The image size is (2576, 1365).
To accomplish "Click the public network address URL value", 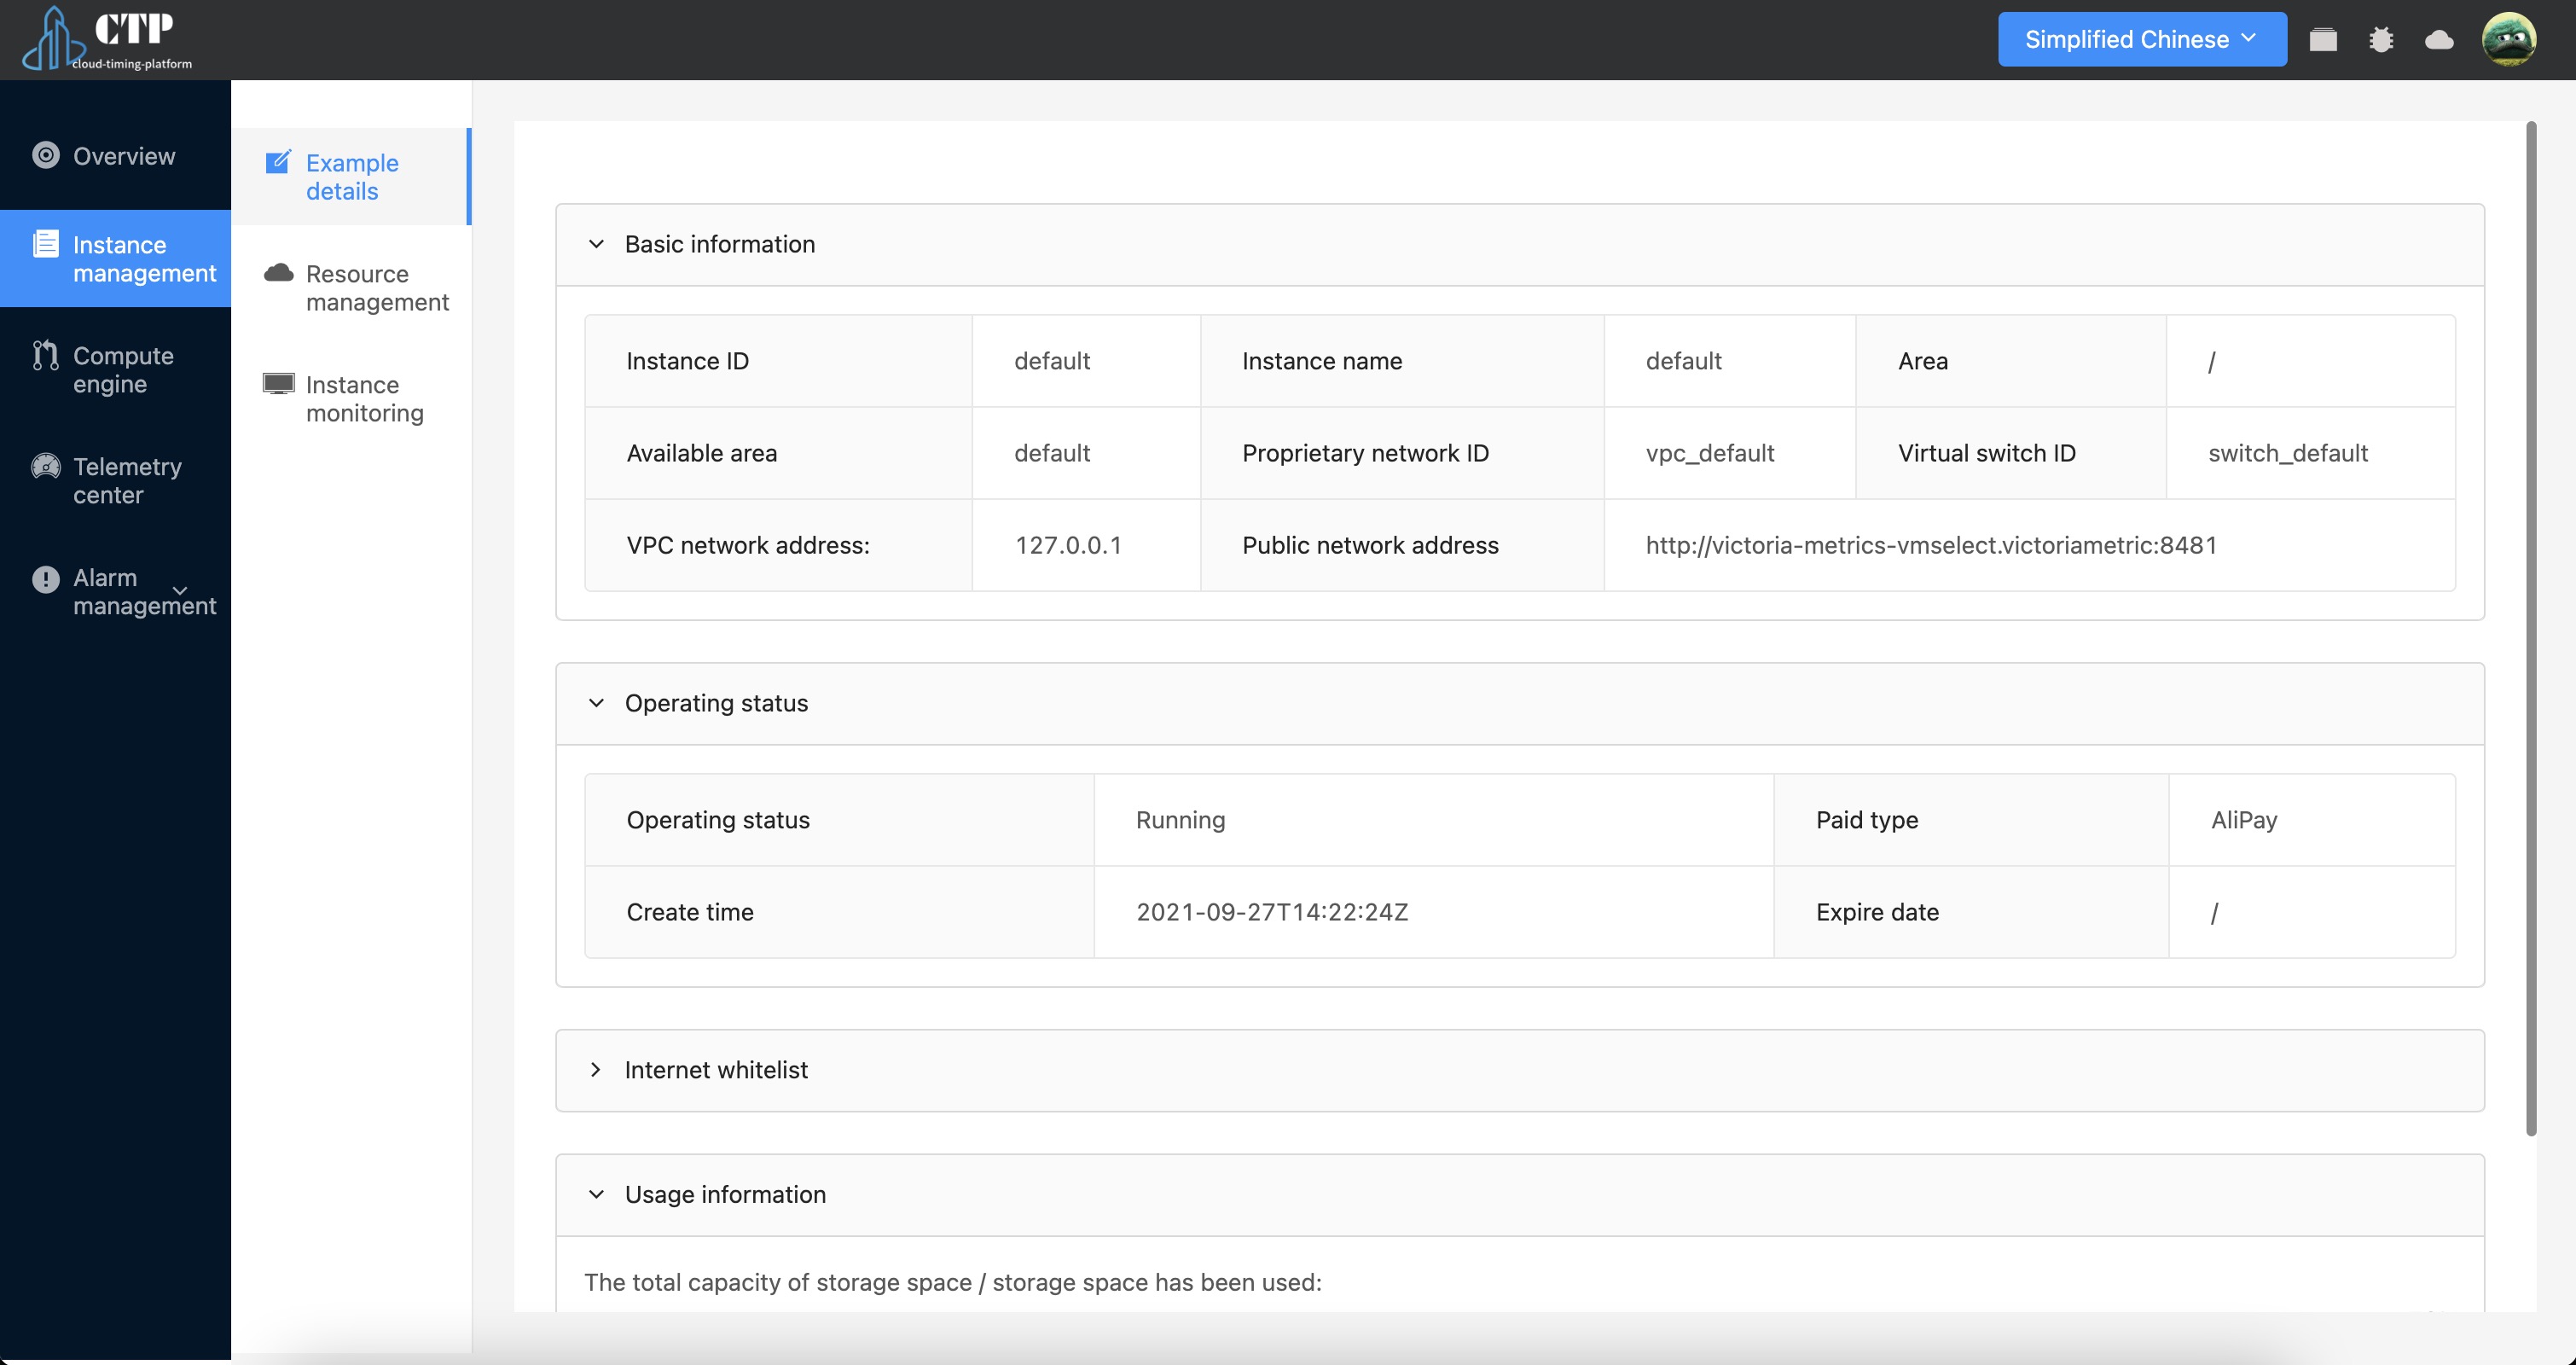I will pos(1931,545).
